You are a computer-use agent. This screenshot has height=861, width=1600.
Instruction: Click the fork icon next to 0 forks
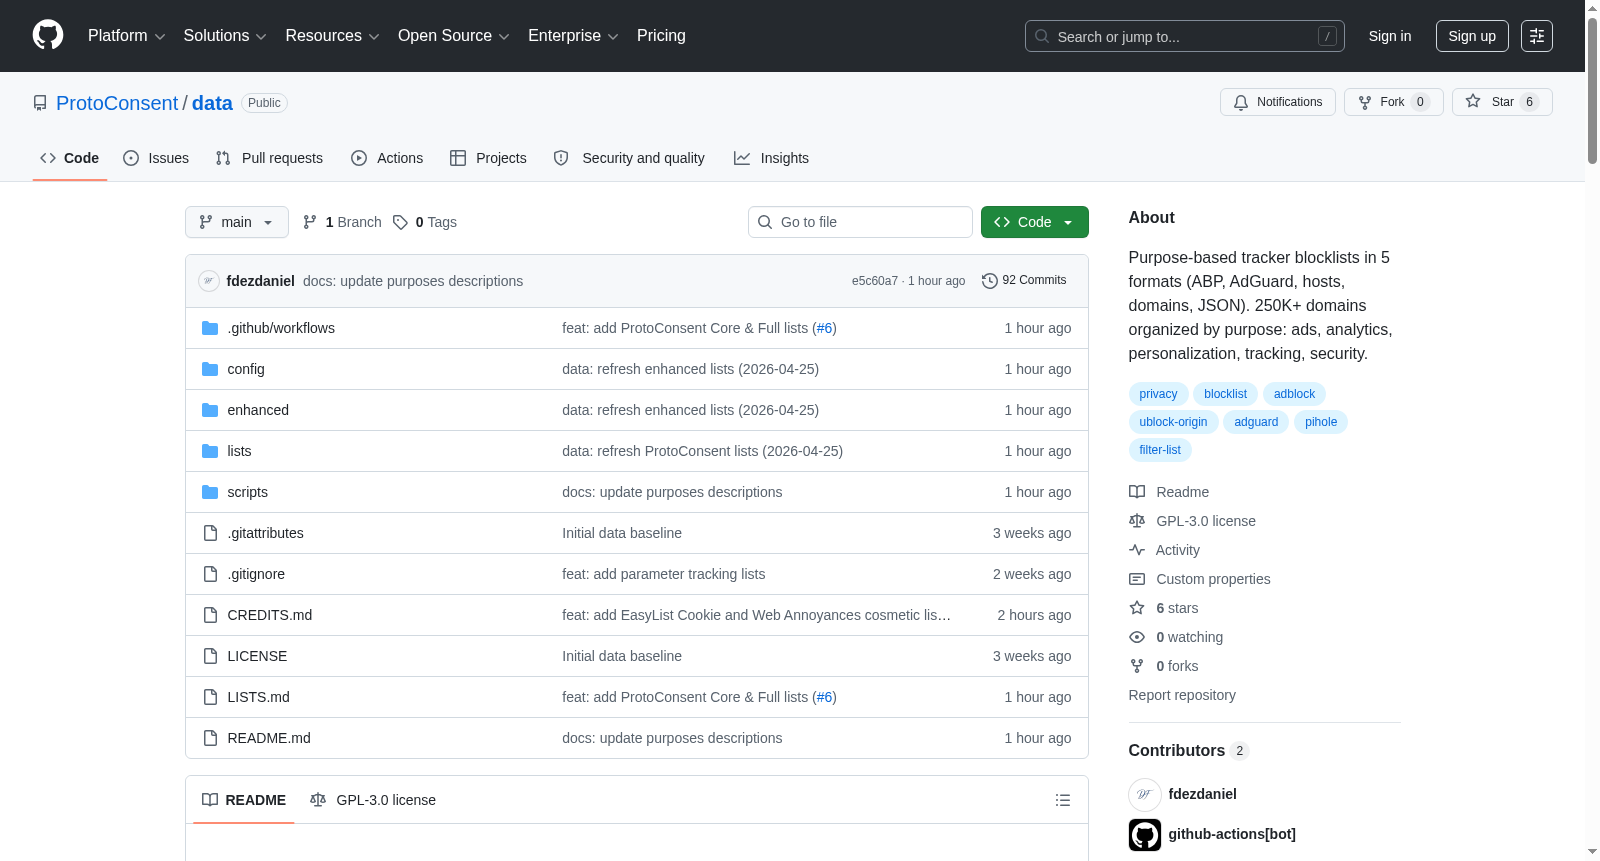1137,666
